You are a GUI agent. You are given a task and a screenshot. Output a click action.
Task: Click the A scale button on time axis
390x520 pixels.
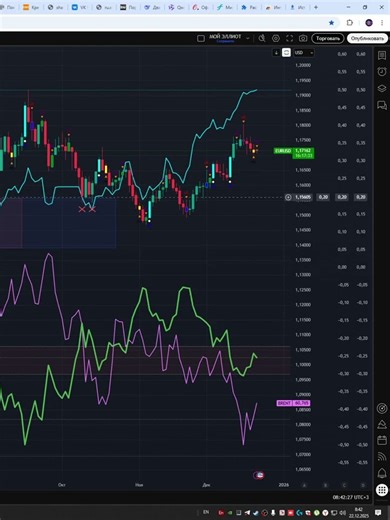tap(304, 485)
